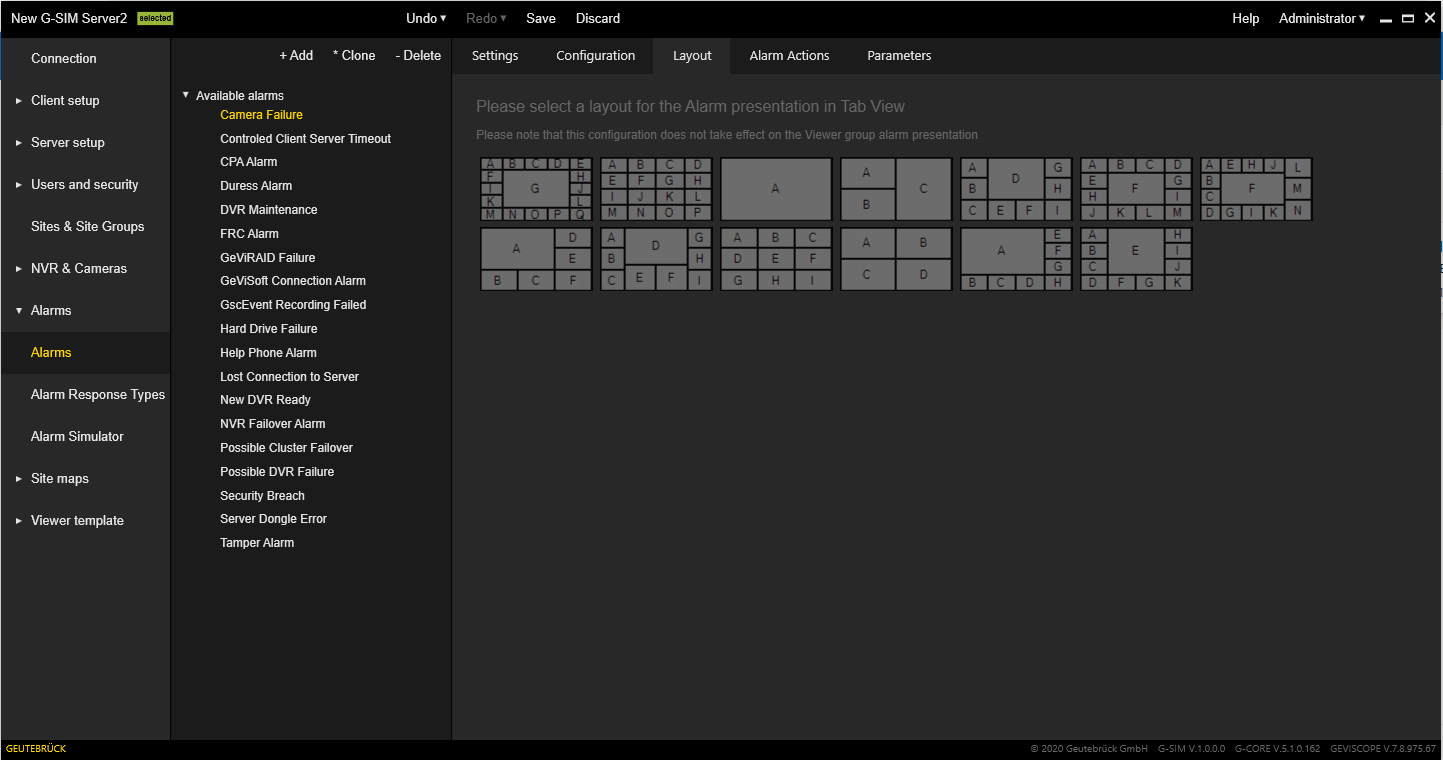Open the Undo dropdown
Image resolution: width=1443 pixels, height=760 pixels.
pos(427,18)
